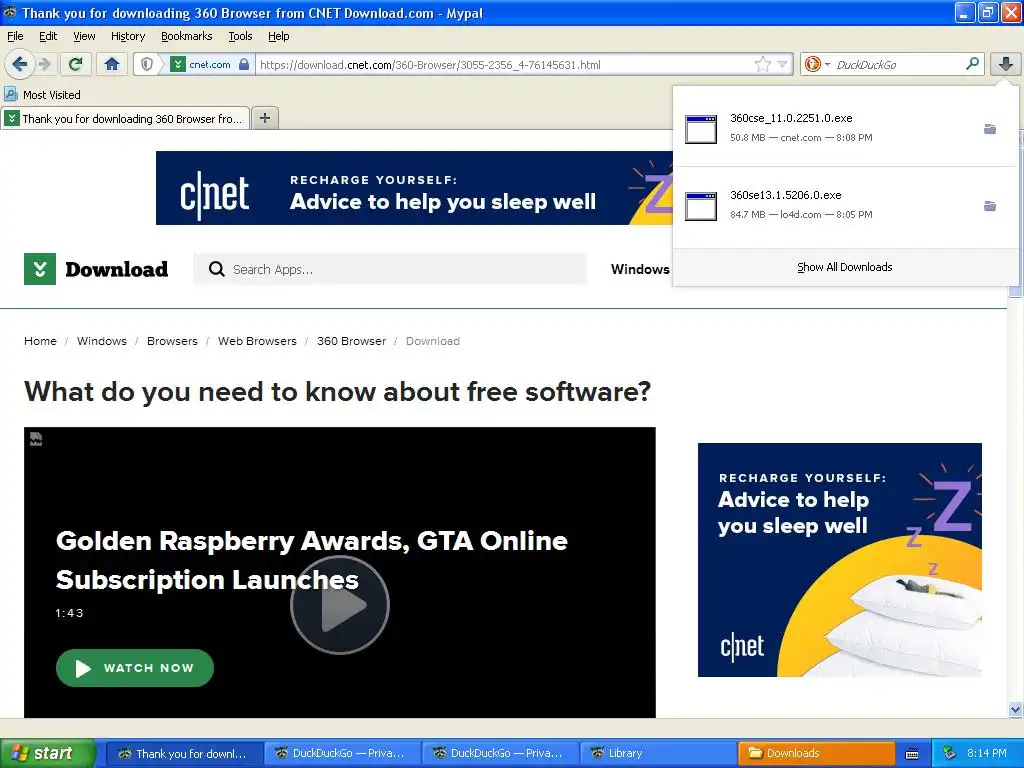The image size is (1024, 768).
Task: Open containing folder for 360se13.1.5206.0.exe
Action: 990,206
